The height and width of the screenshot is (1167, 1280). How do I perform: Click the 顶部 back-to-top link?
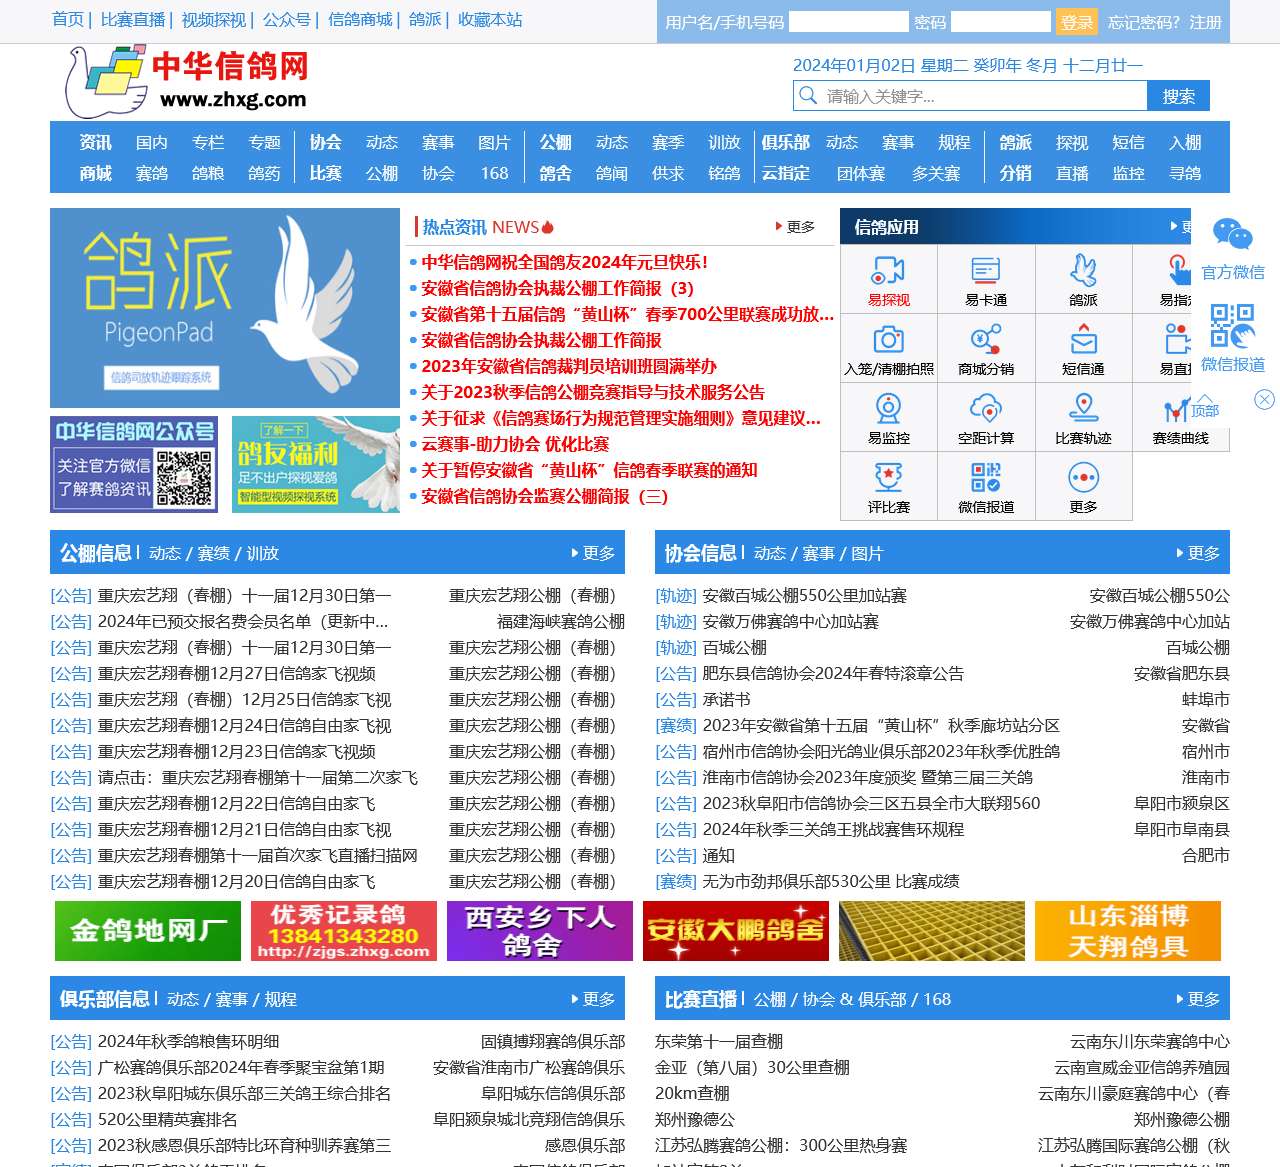pos(1204,410)
